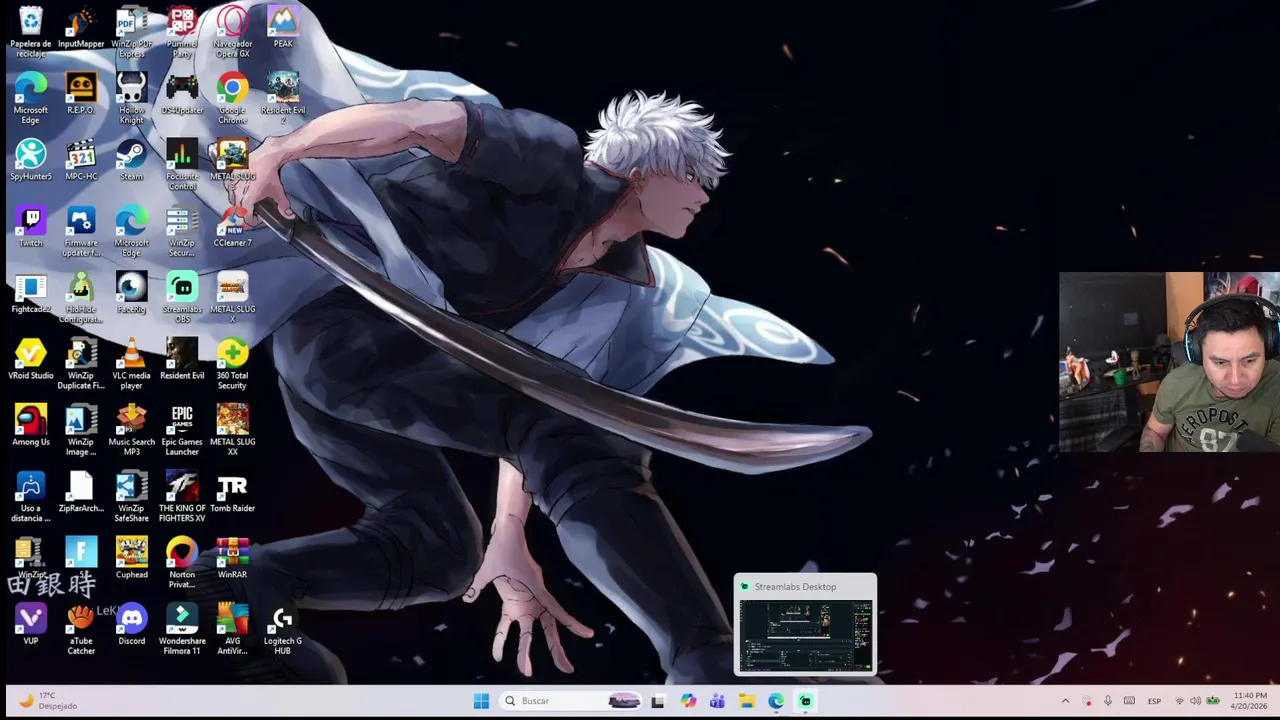Open File Explorer from the taskbar
Screen dimensions: 1280x720
pos(747,701)
